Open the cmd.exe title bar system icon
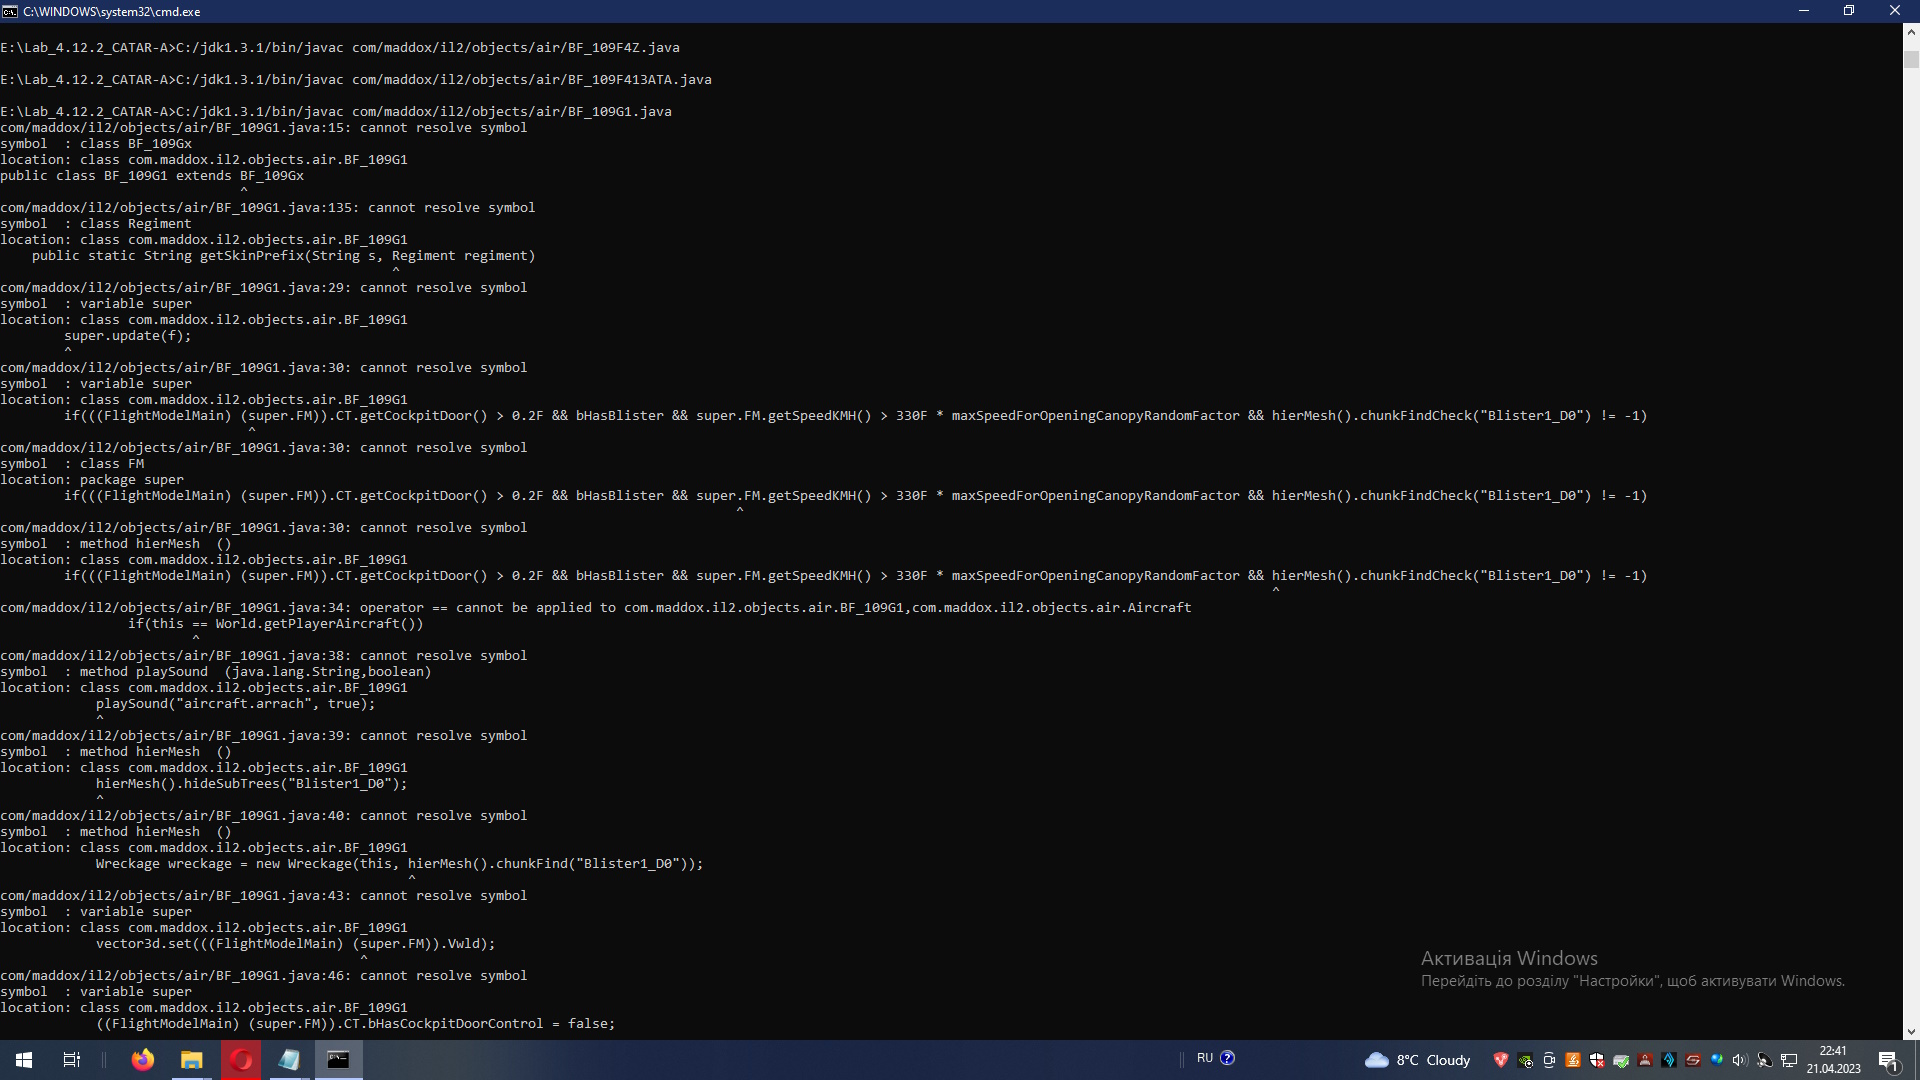1920x1080 pixels. pyautogui.click(x=10, y=11)
